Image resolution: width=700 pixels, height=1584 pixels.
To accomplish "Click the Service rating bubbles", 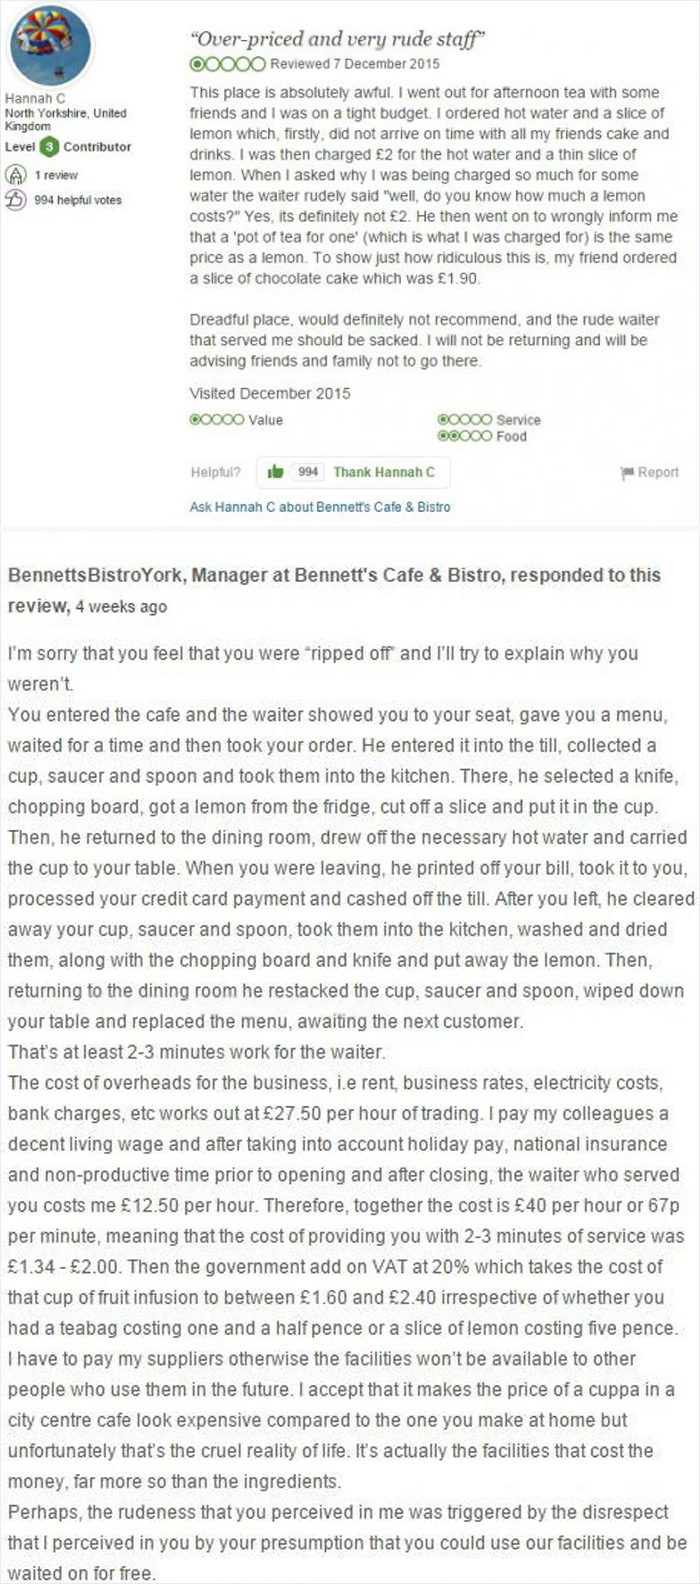I will (466, 420).
